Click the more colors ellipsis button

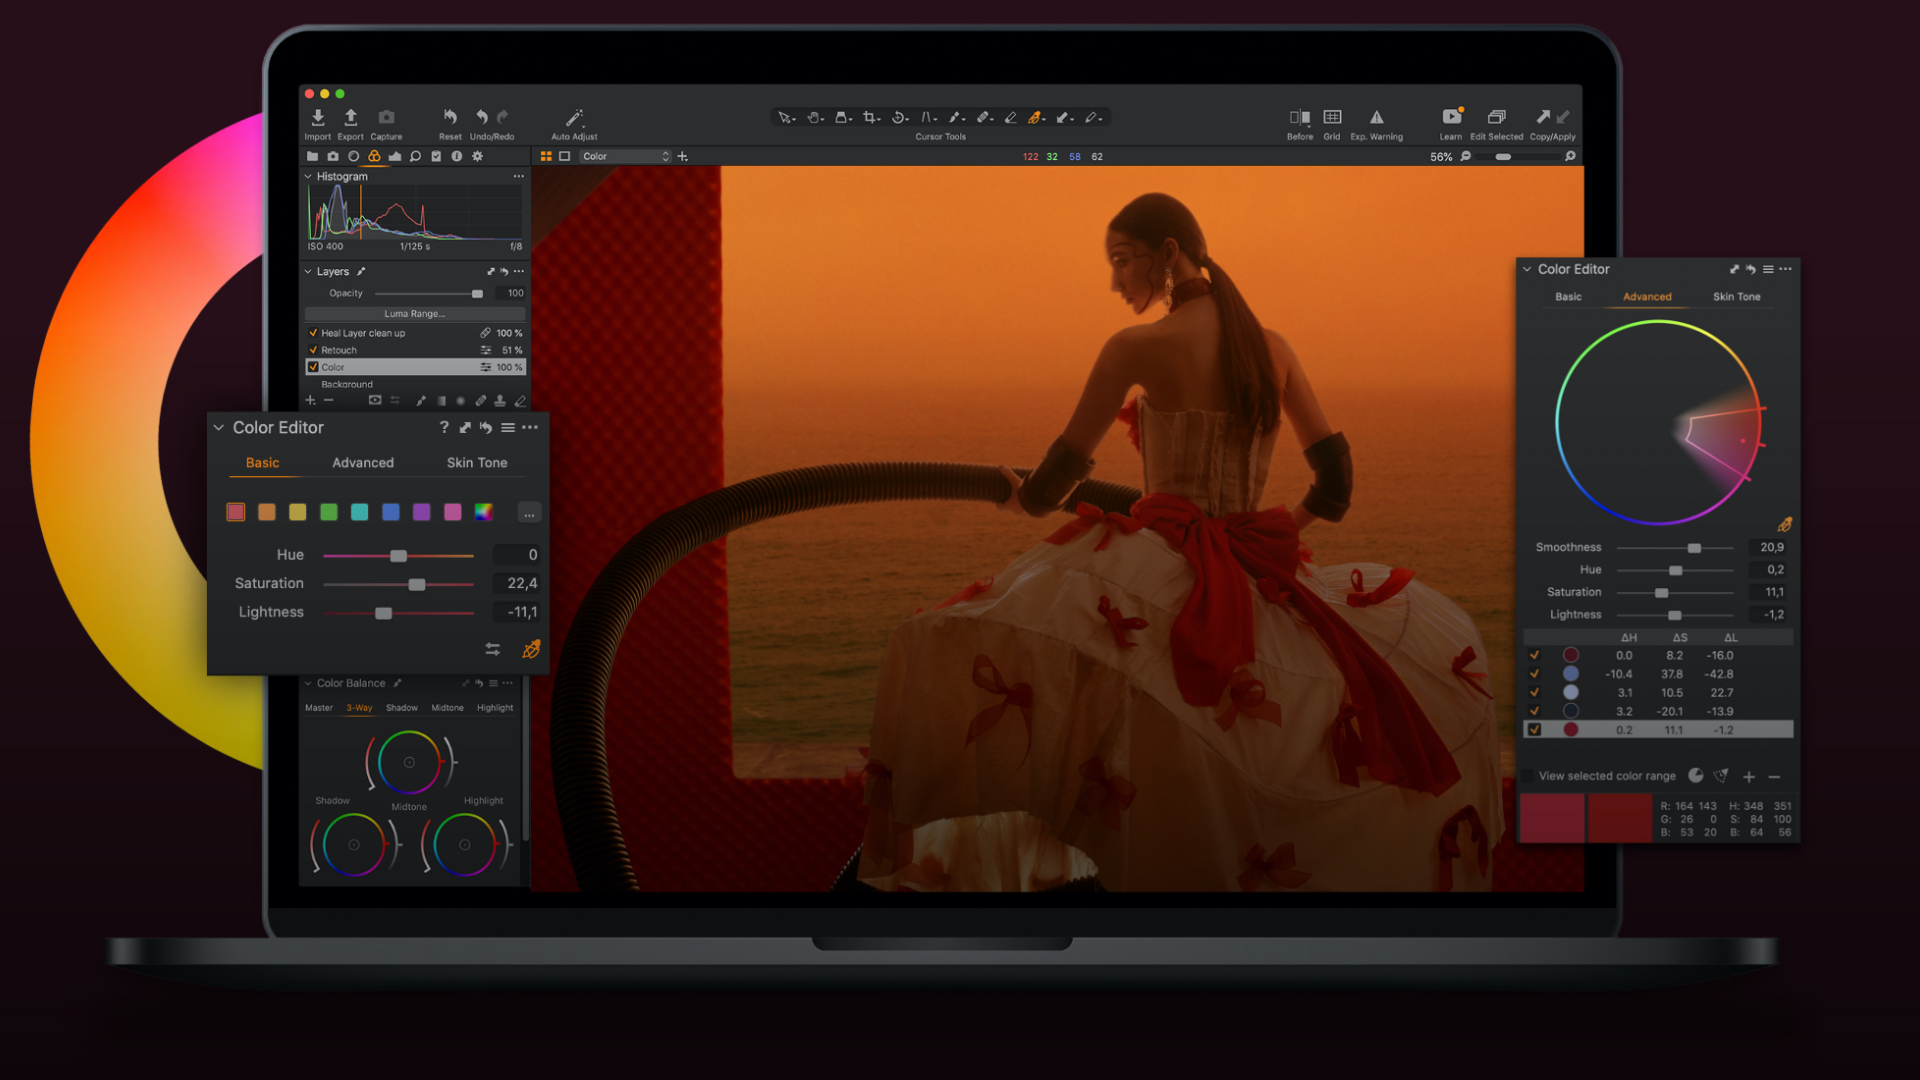[529, 512]
